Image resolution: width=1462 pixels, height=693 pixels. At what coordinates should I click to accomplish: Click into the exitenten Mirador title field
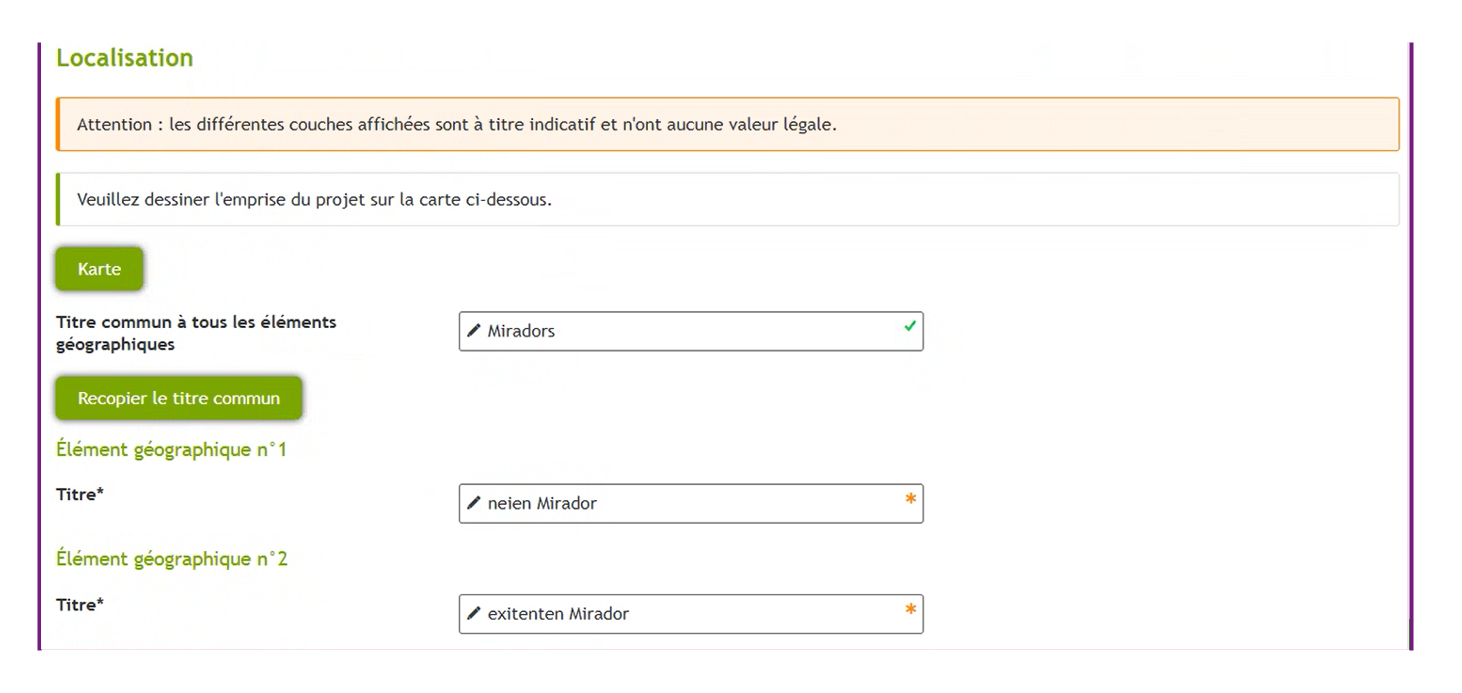690,613
